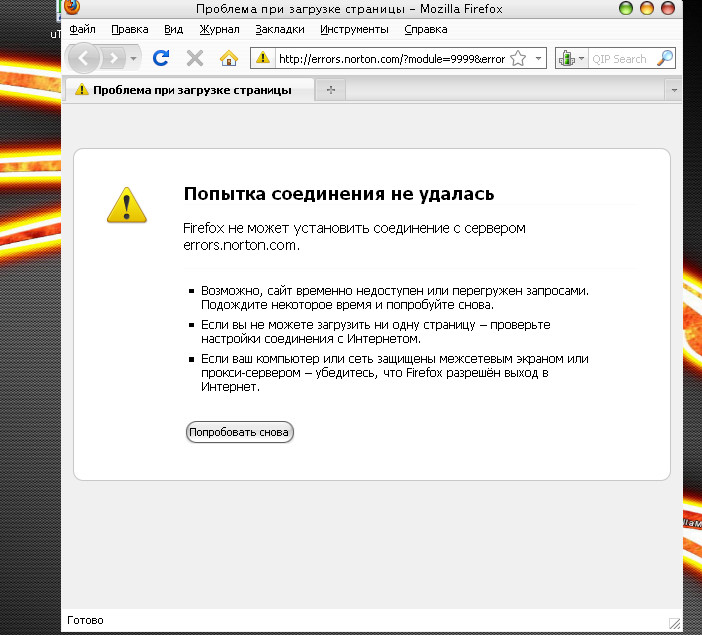Open a new tab with the plus button
Image resolution: width=702 pixels, height=635 pixels.
click(331, 90)
